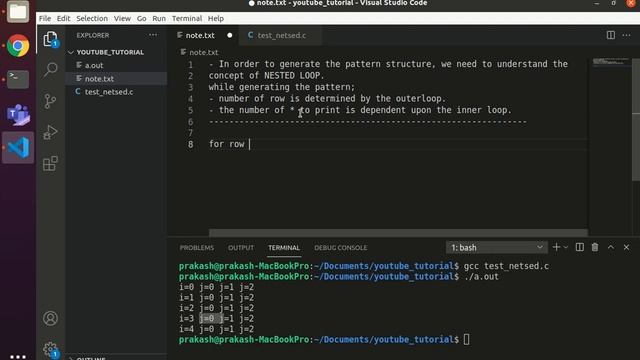Image resolution: width=640 pixels, height=360 pixels.
Task: Open the Explorer view in activity bar
Action: pos(51,40)
